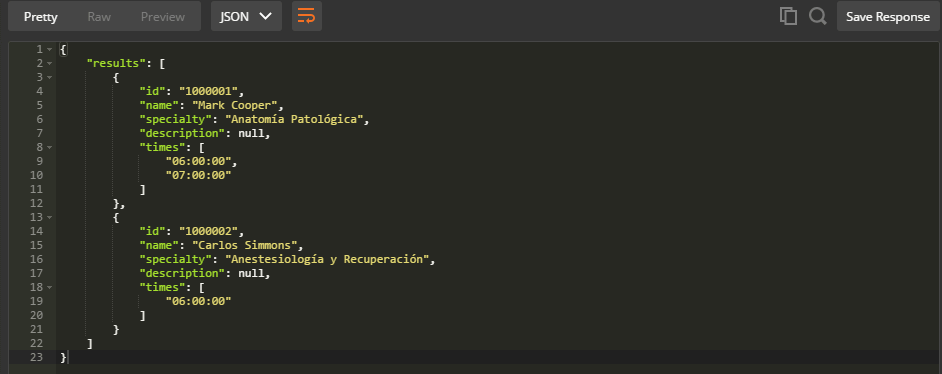The image size is (942, 374).
Task: Click the "1000001" id value
Action: (x=208, y=91)
